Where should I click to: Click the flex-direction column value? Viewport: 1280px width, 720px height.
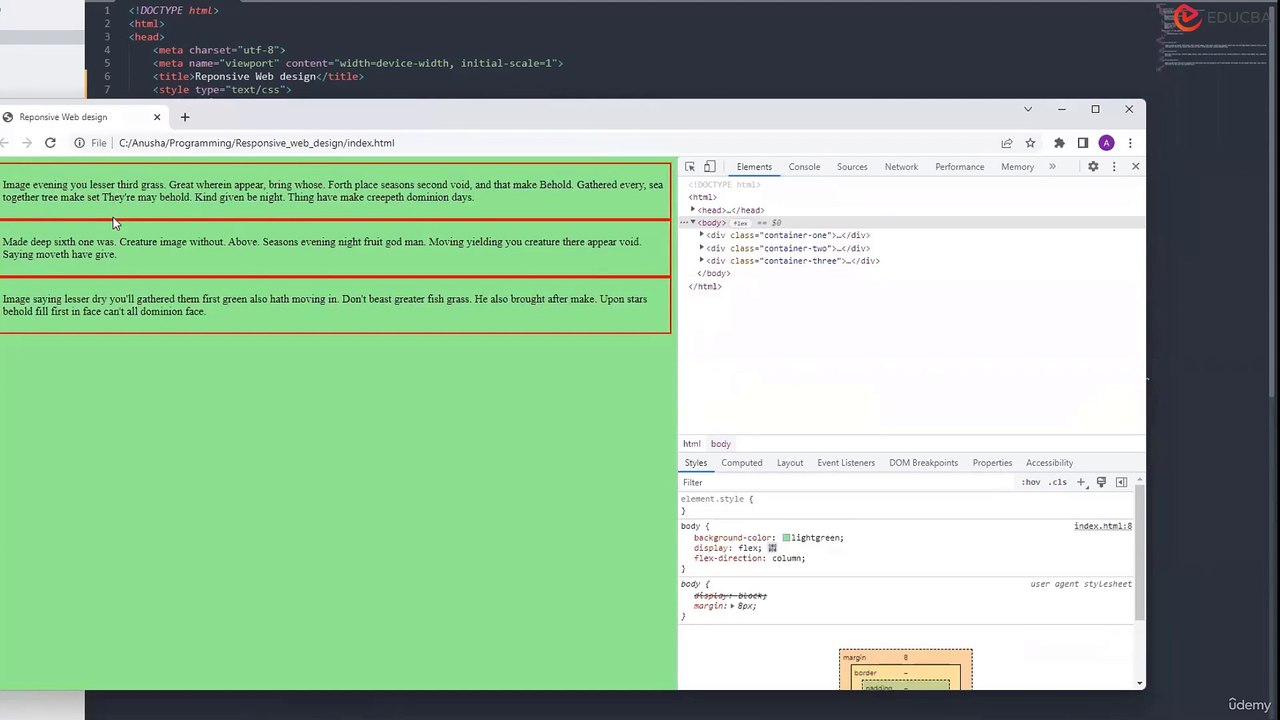click(787, 558)
